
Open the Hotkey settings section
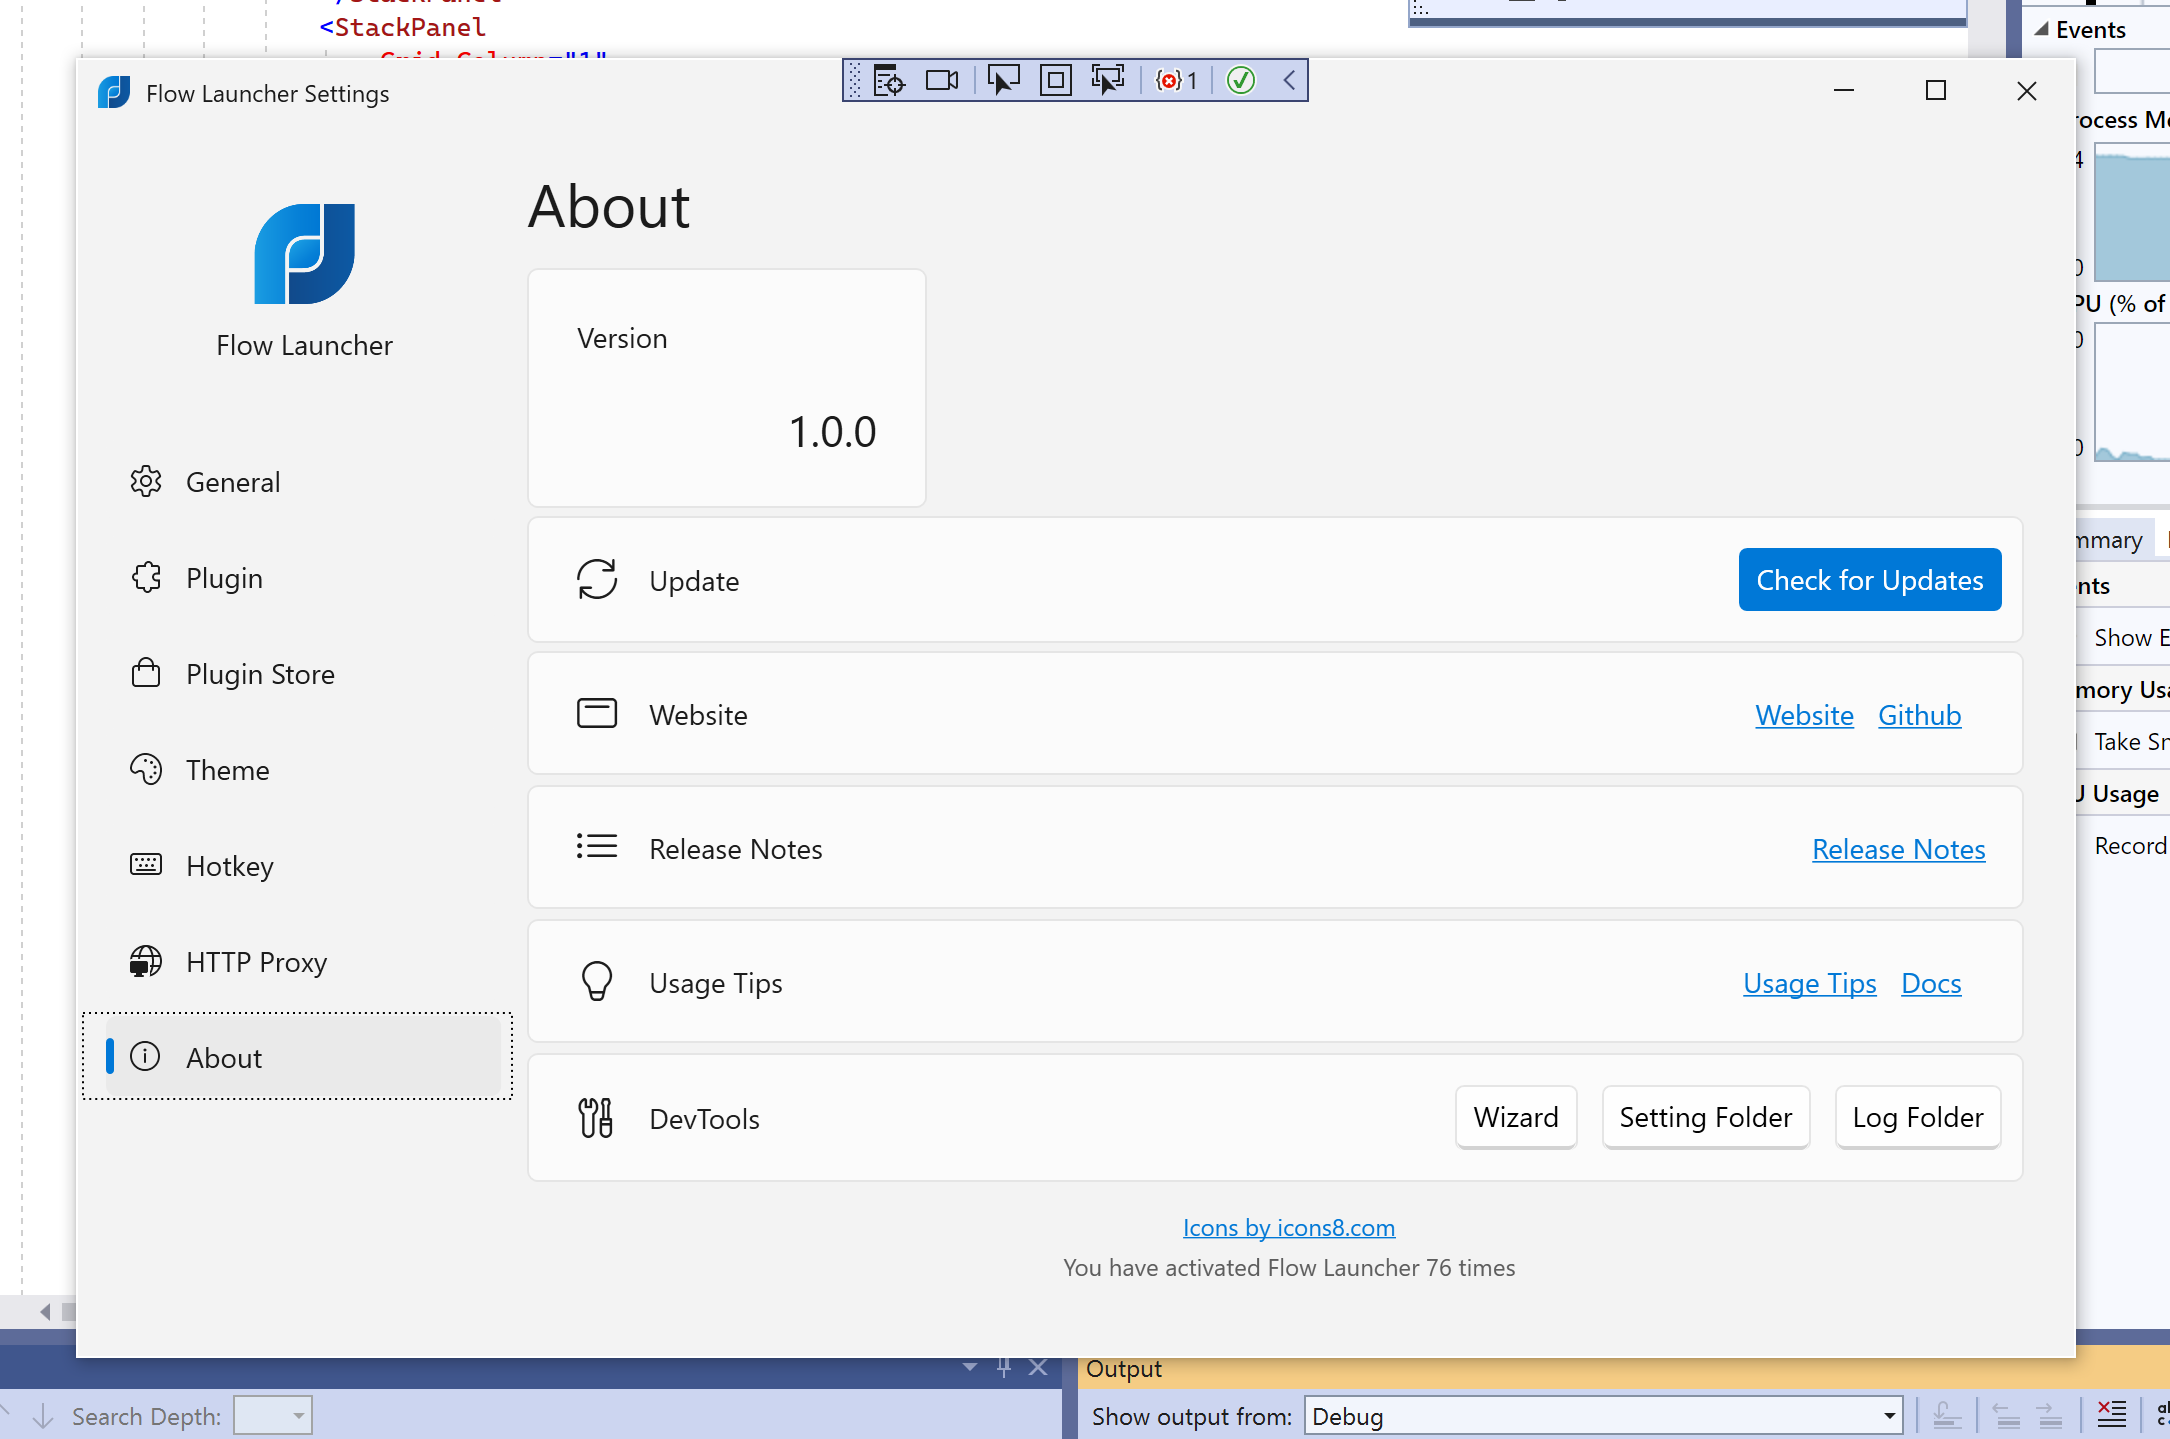pyautogui.click(x=229, y=866)
